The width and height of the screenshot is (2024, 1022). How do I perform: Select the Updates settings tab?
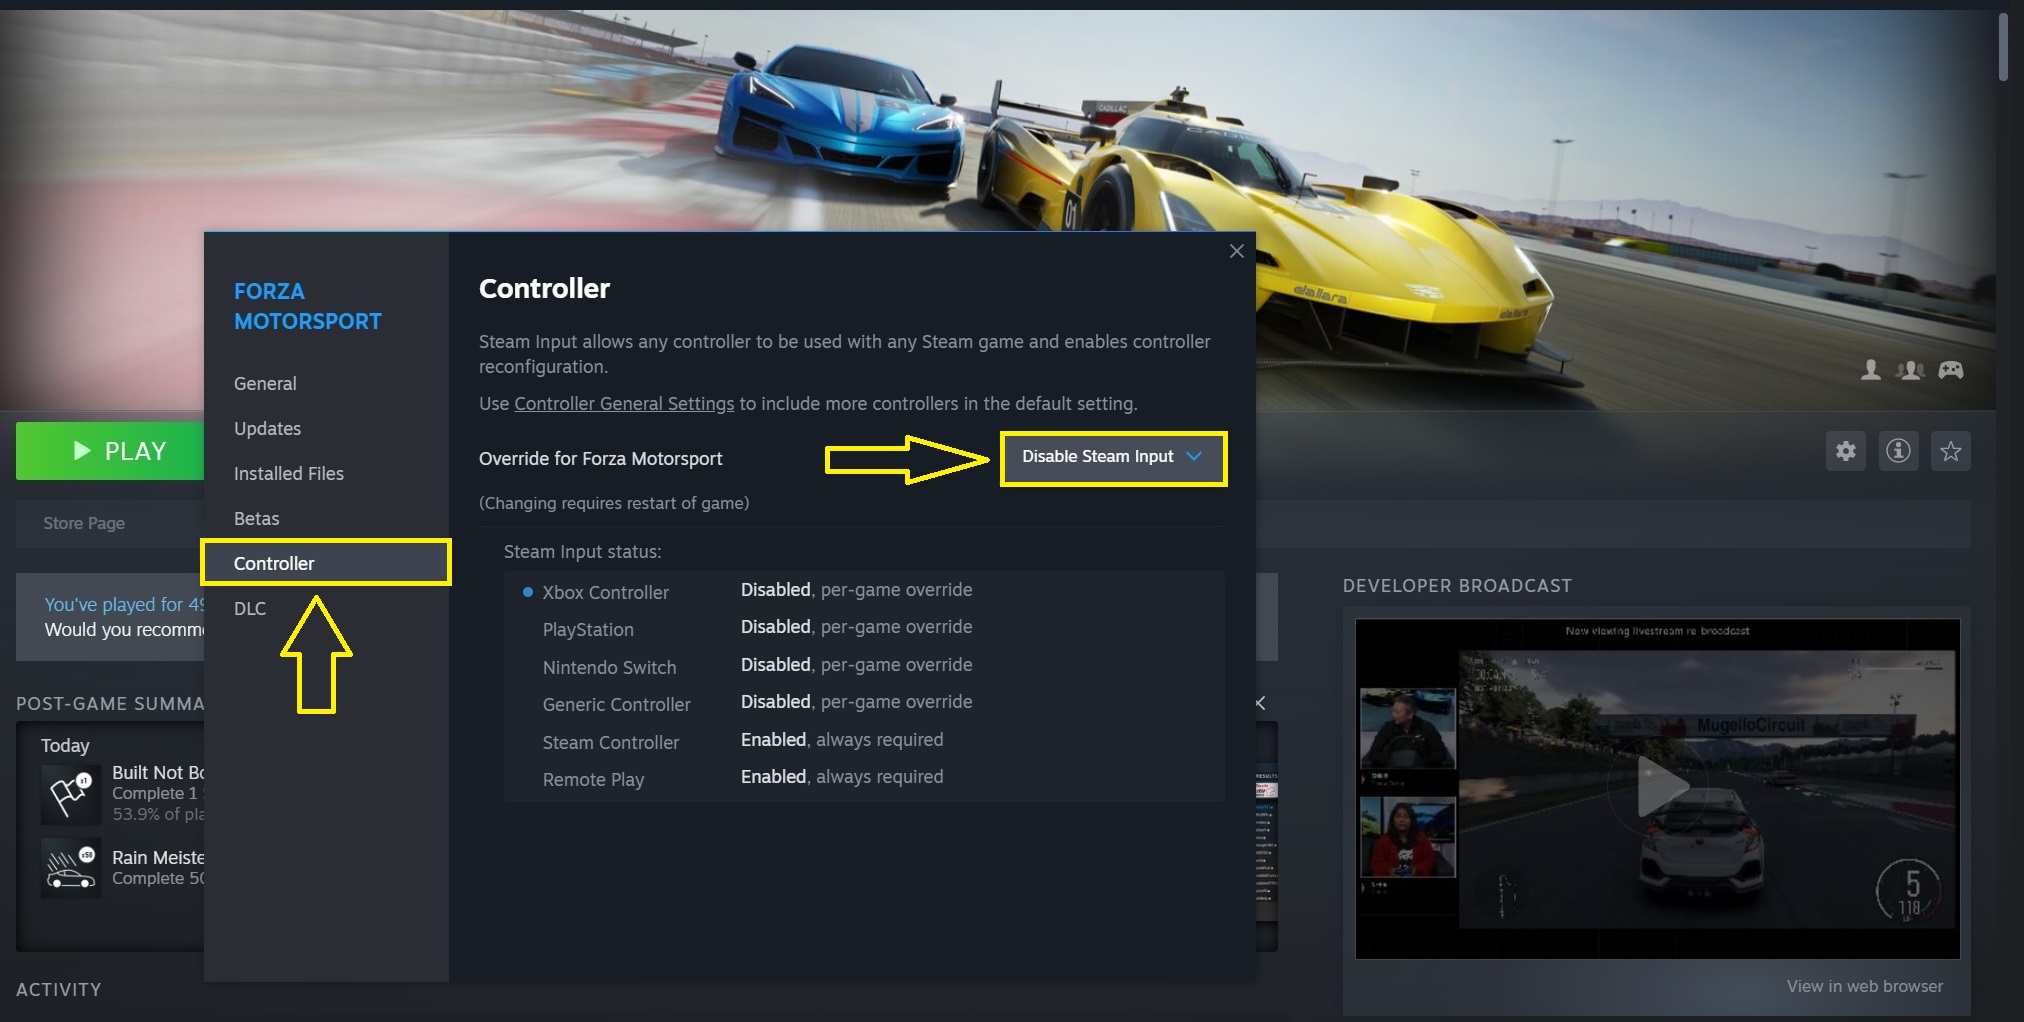click(267, 429)
